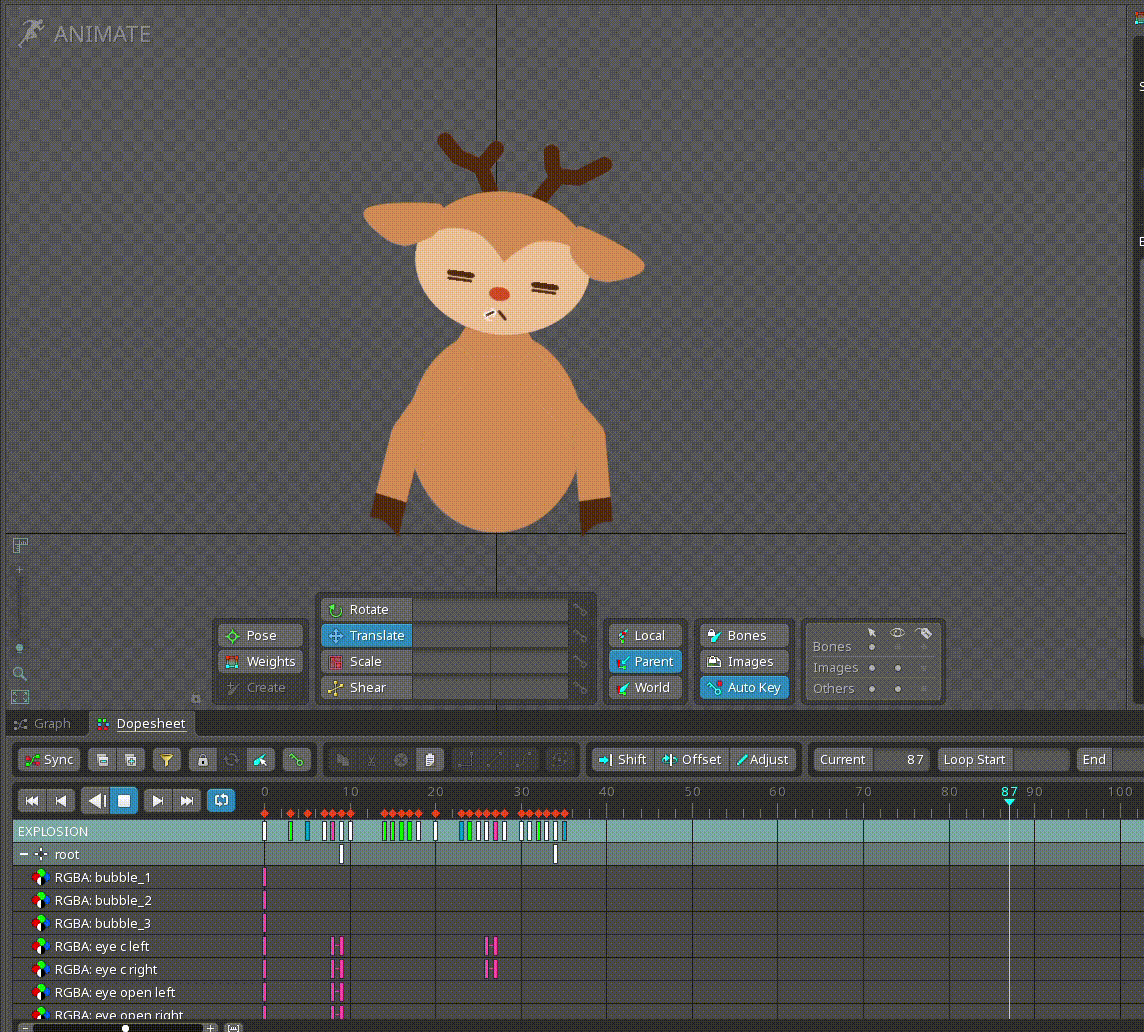Screen dimensions: 1144x1032
Task: Click the lock icon in the Dopesheet toolbar
Action: 202,759
